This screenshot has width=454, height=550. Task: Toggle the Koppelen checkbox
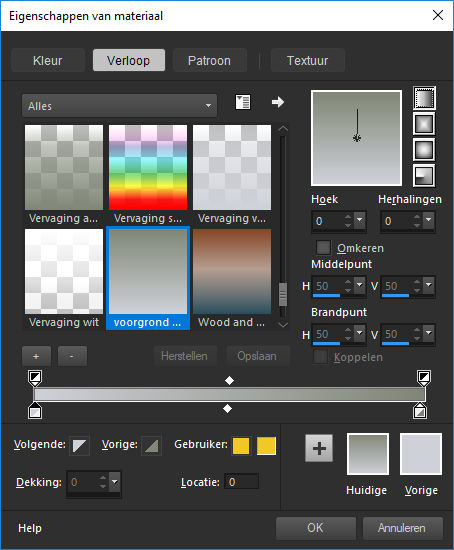click(320, 357)
